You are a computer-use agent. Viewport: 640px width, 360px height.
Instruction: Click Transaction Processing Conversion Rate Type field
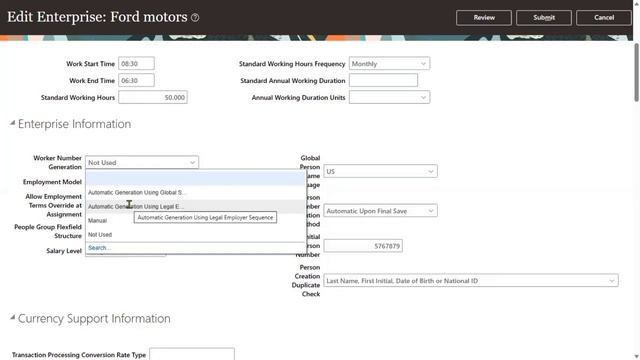click(x=192, y=354)
